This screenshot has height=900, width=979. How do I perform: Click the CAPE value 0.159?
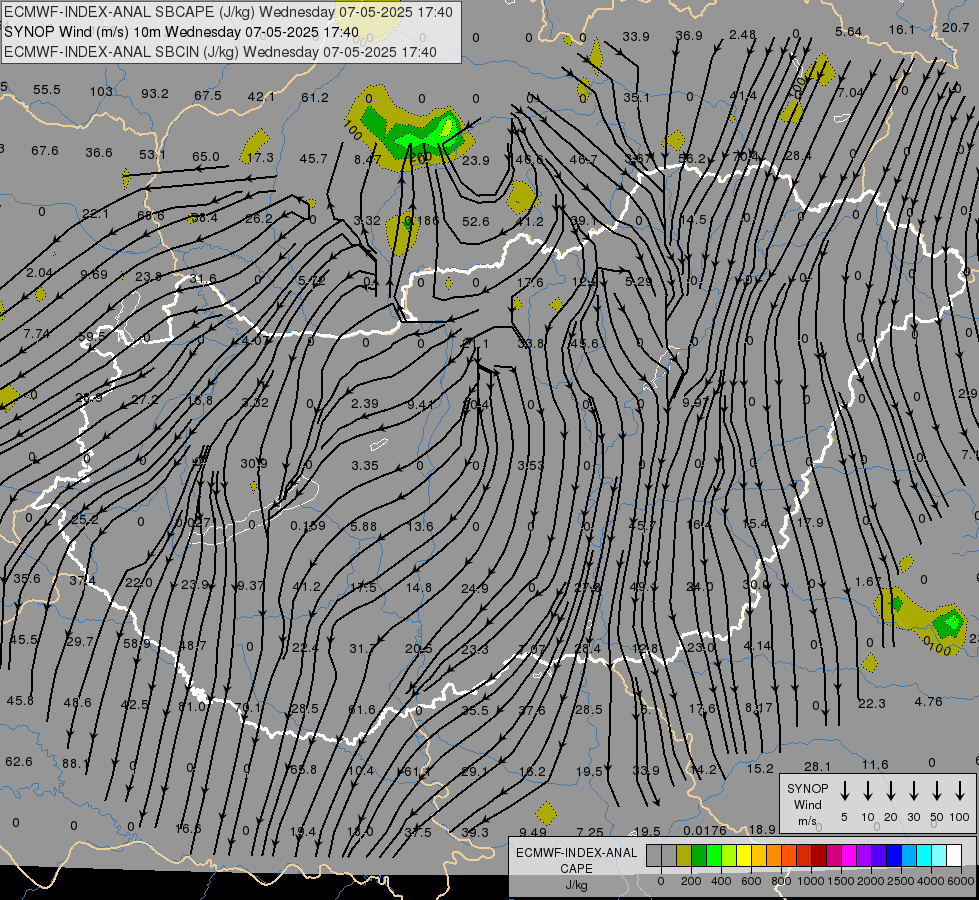pos(308,526)
